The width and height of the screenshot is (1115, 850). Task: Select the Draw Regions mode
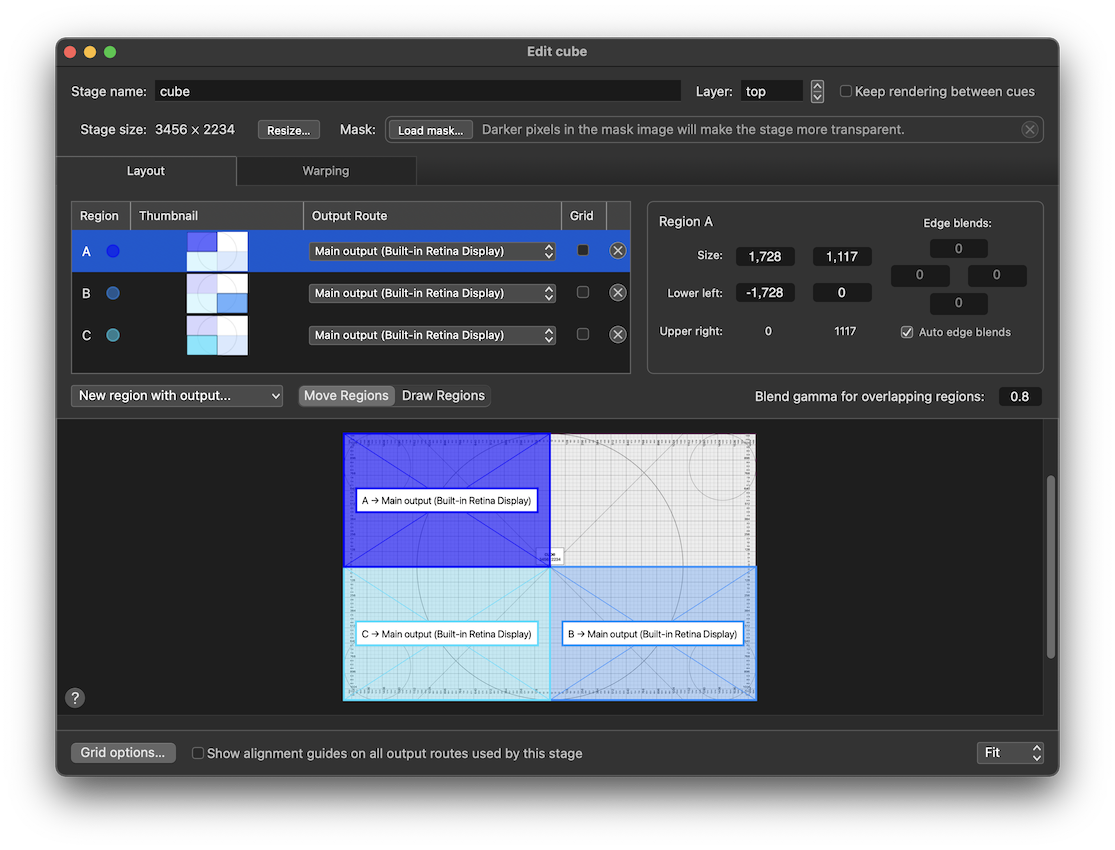(x=443, y=396)
